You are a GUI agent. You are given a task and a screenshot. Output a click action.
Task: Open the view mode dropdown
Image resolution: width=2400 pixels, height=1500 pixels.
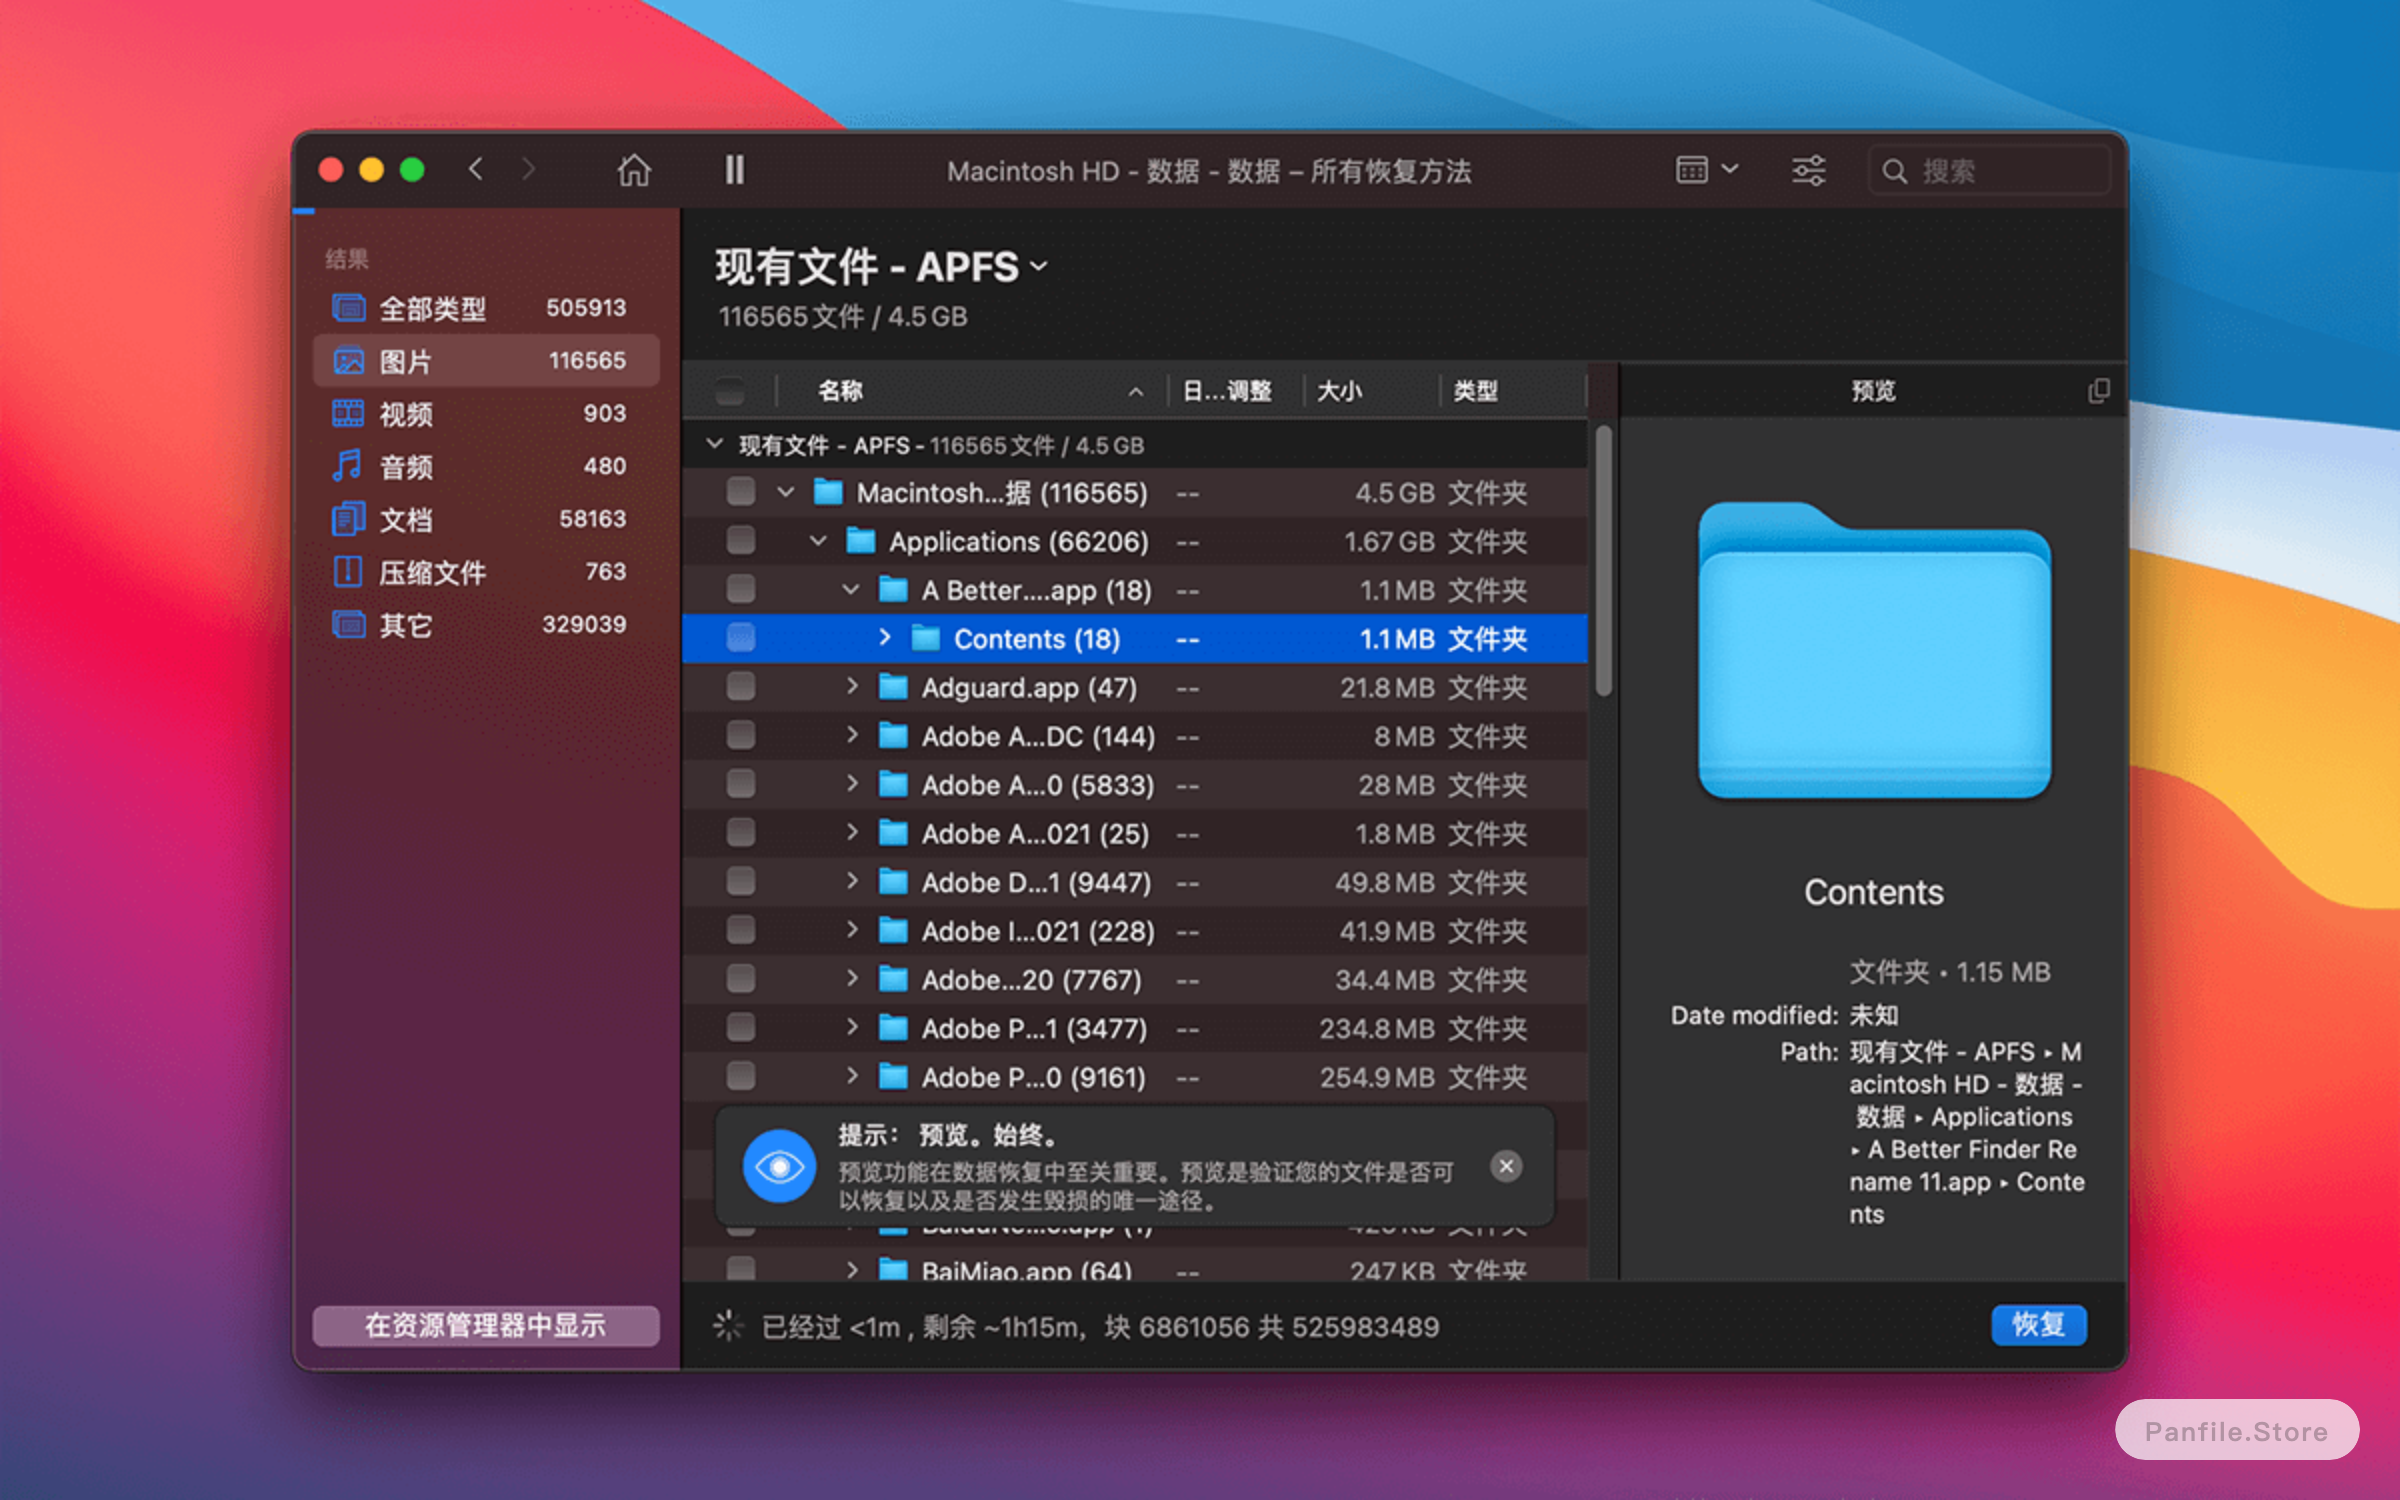[x=1707, y=169]
